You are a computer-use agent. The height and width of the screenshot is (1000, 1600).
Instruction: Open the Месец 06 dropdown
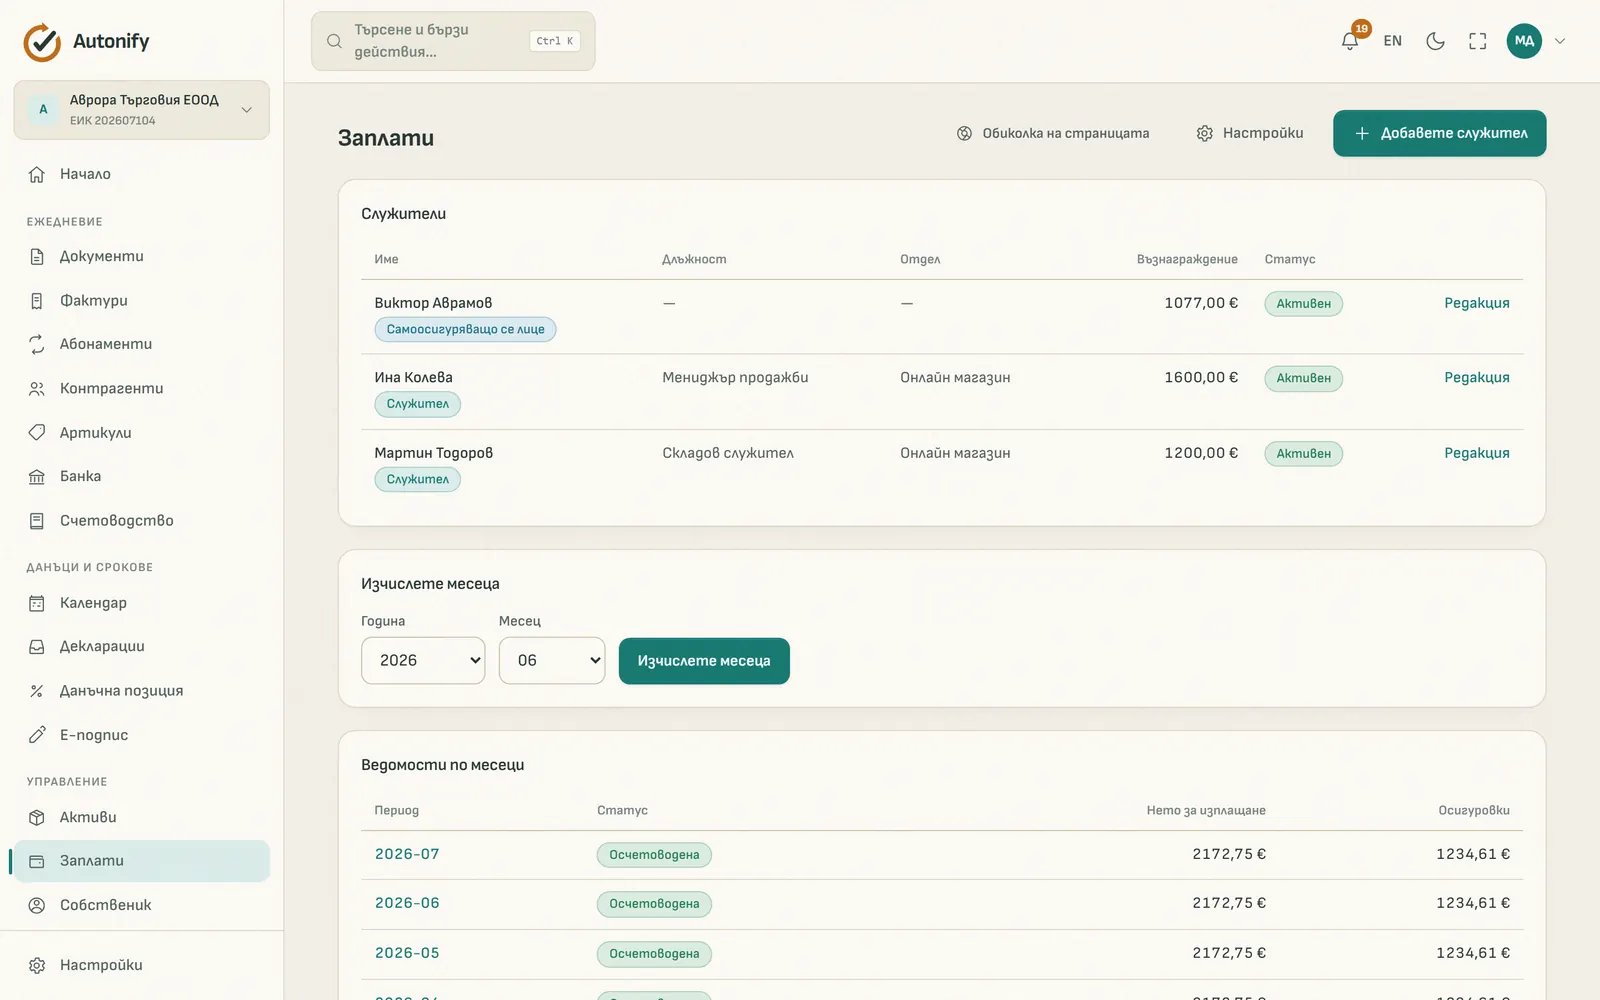tap(552, 661)
